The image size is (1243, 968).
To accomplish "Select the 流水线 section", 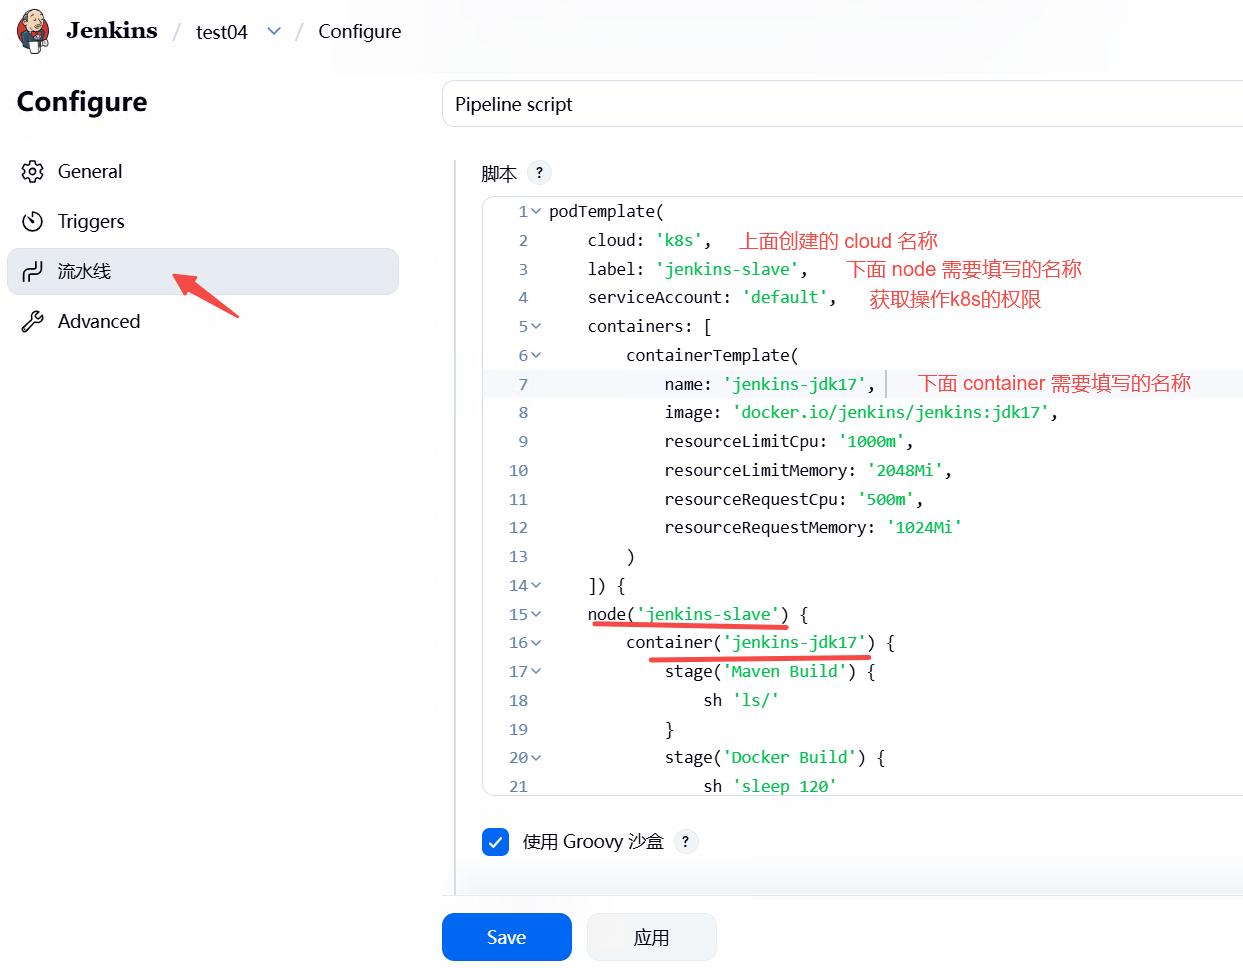I will point(203,272).
